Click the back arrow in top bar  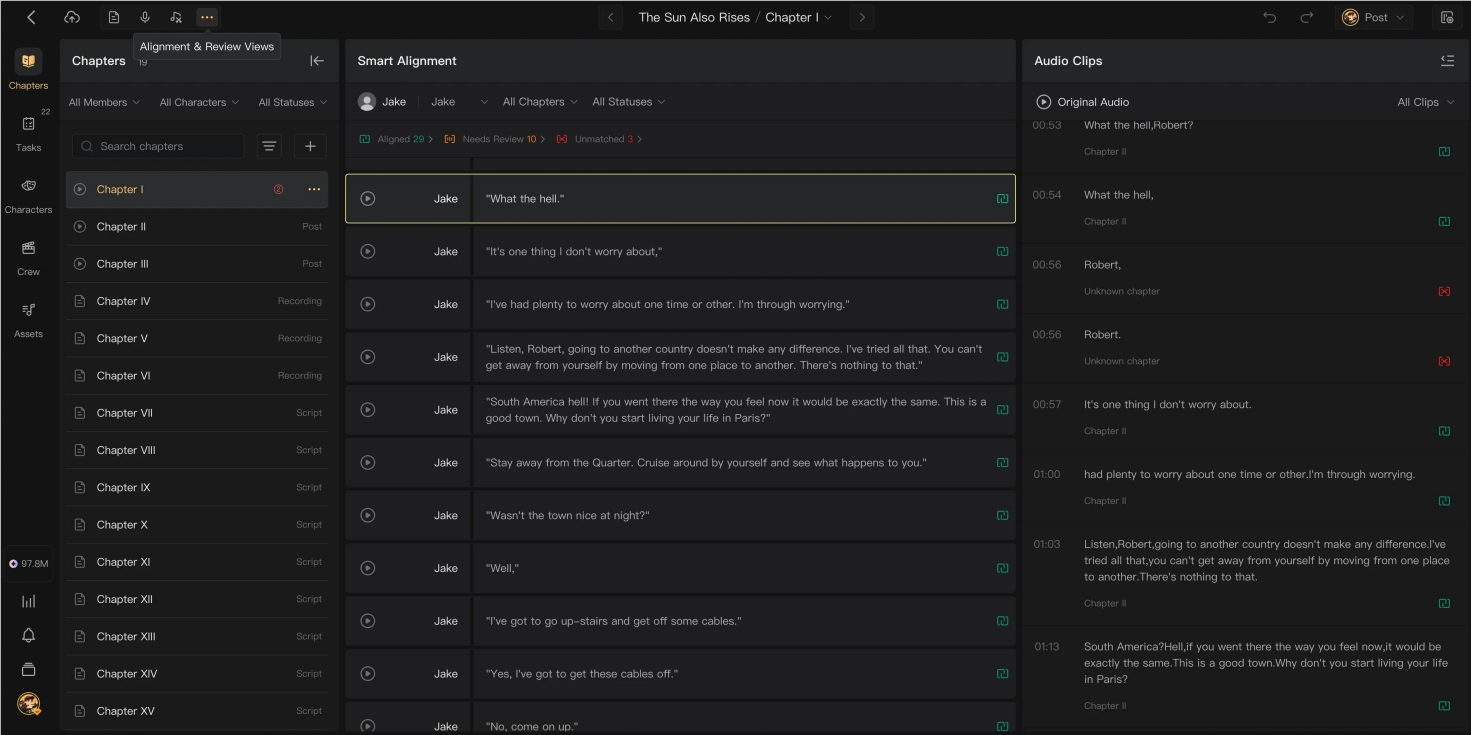tap(31, 17)
